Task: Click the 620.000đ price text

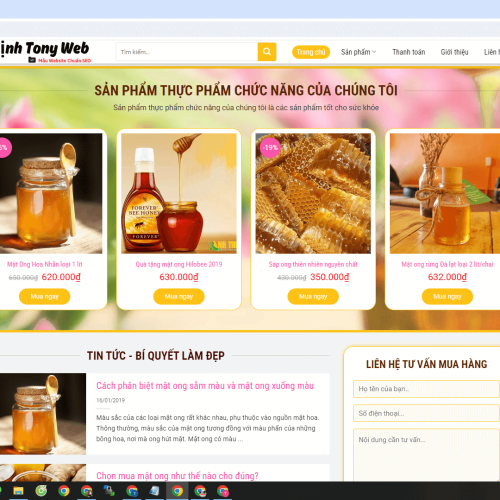Action: point(61,277)
